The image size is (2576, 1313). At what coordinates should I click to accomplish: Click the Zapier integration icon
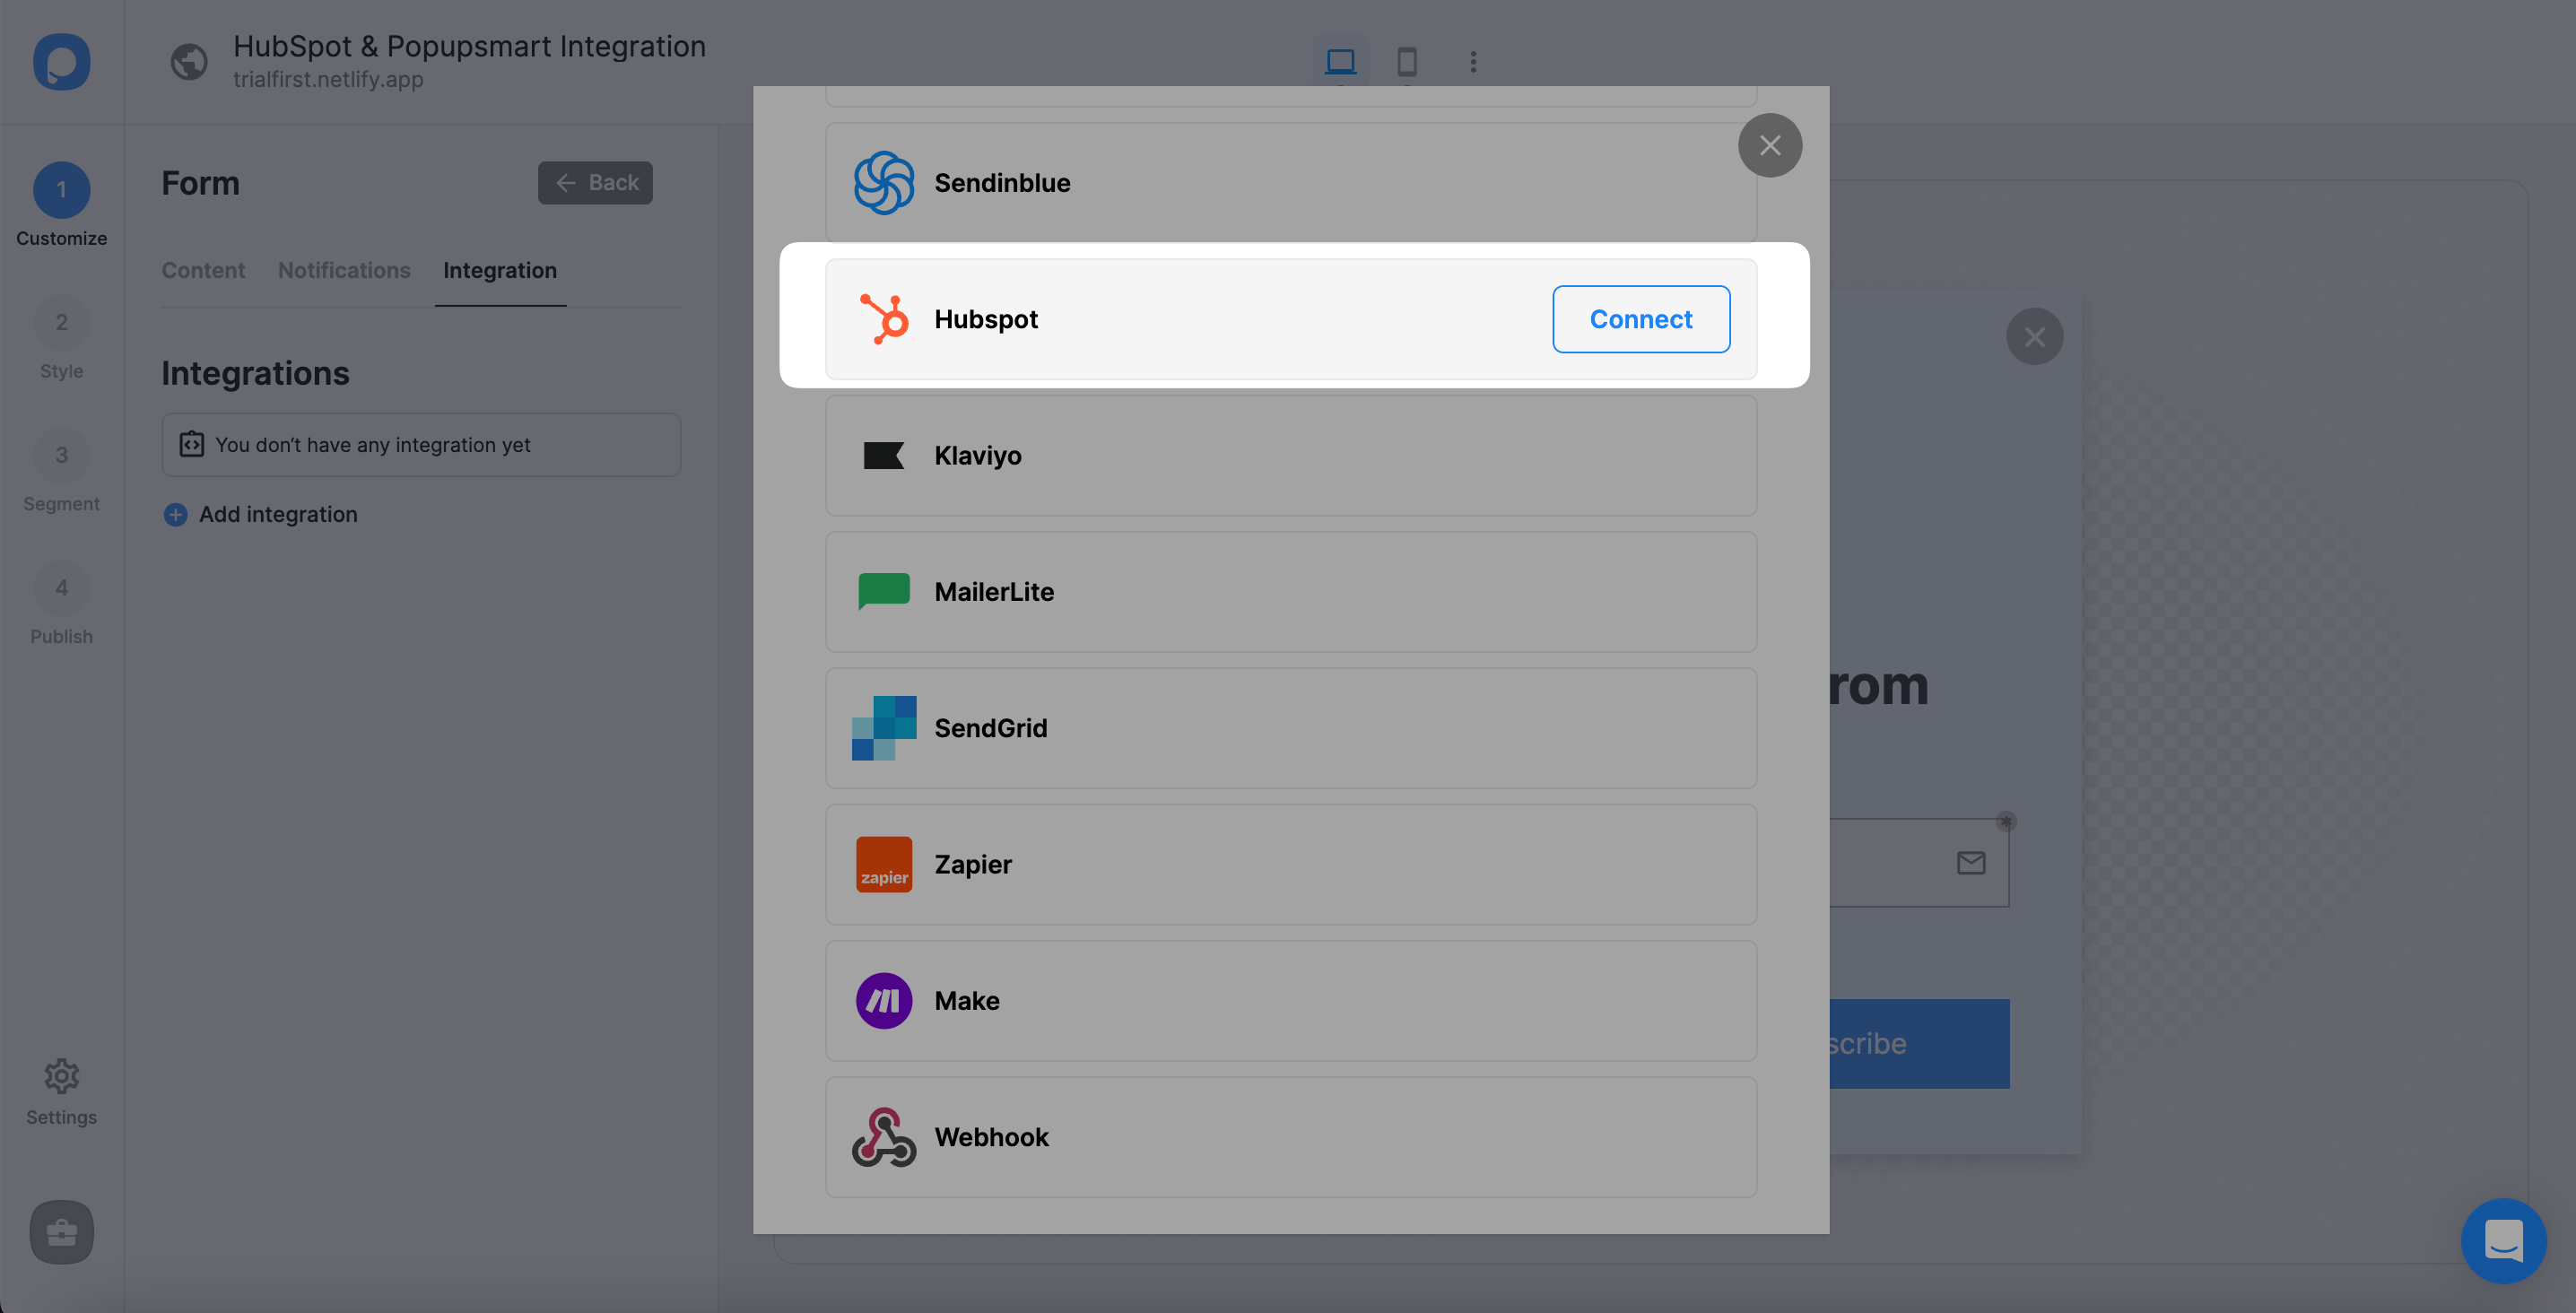pyautogui.click(x=883, y=863)
